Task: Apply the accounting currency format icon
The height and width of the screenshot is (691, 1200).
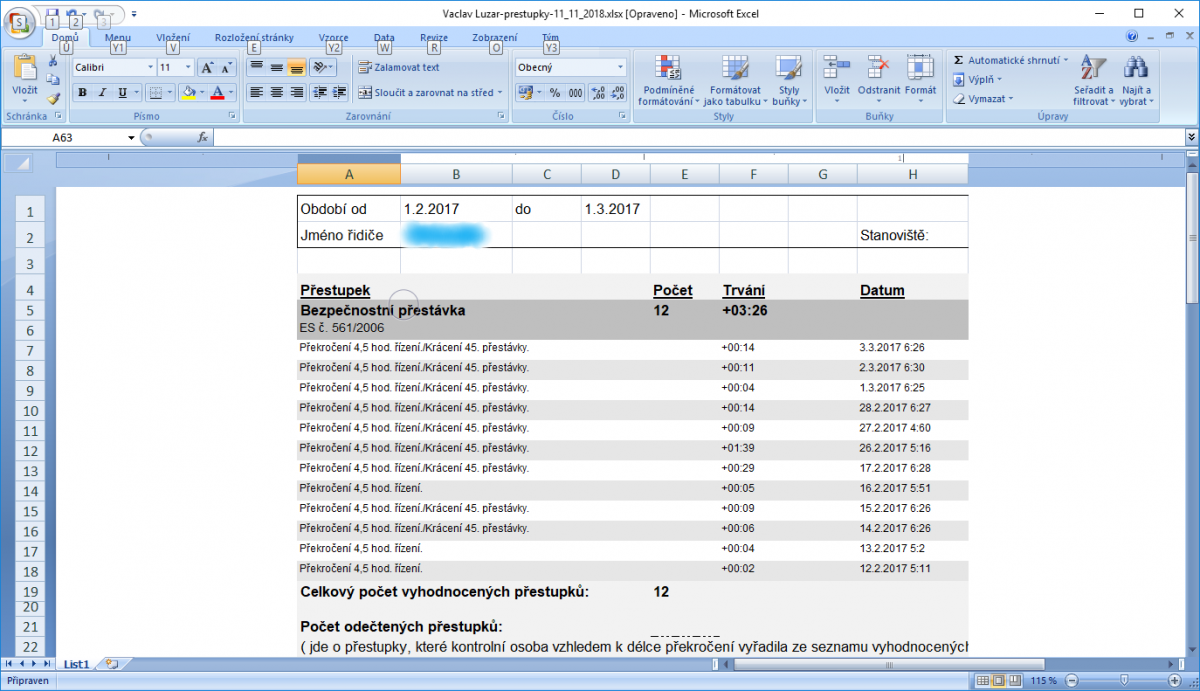Action: pos(524,92)
